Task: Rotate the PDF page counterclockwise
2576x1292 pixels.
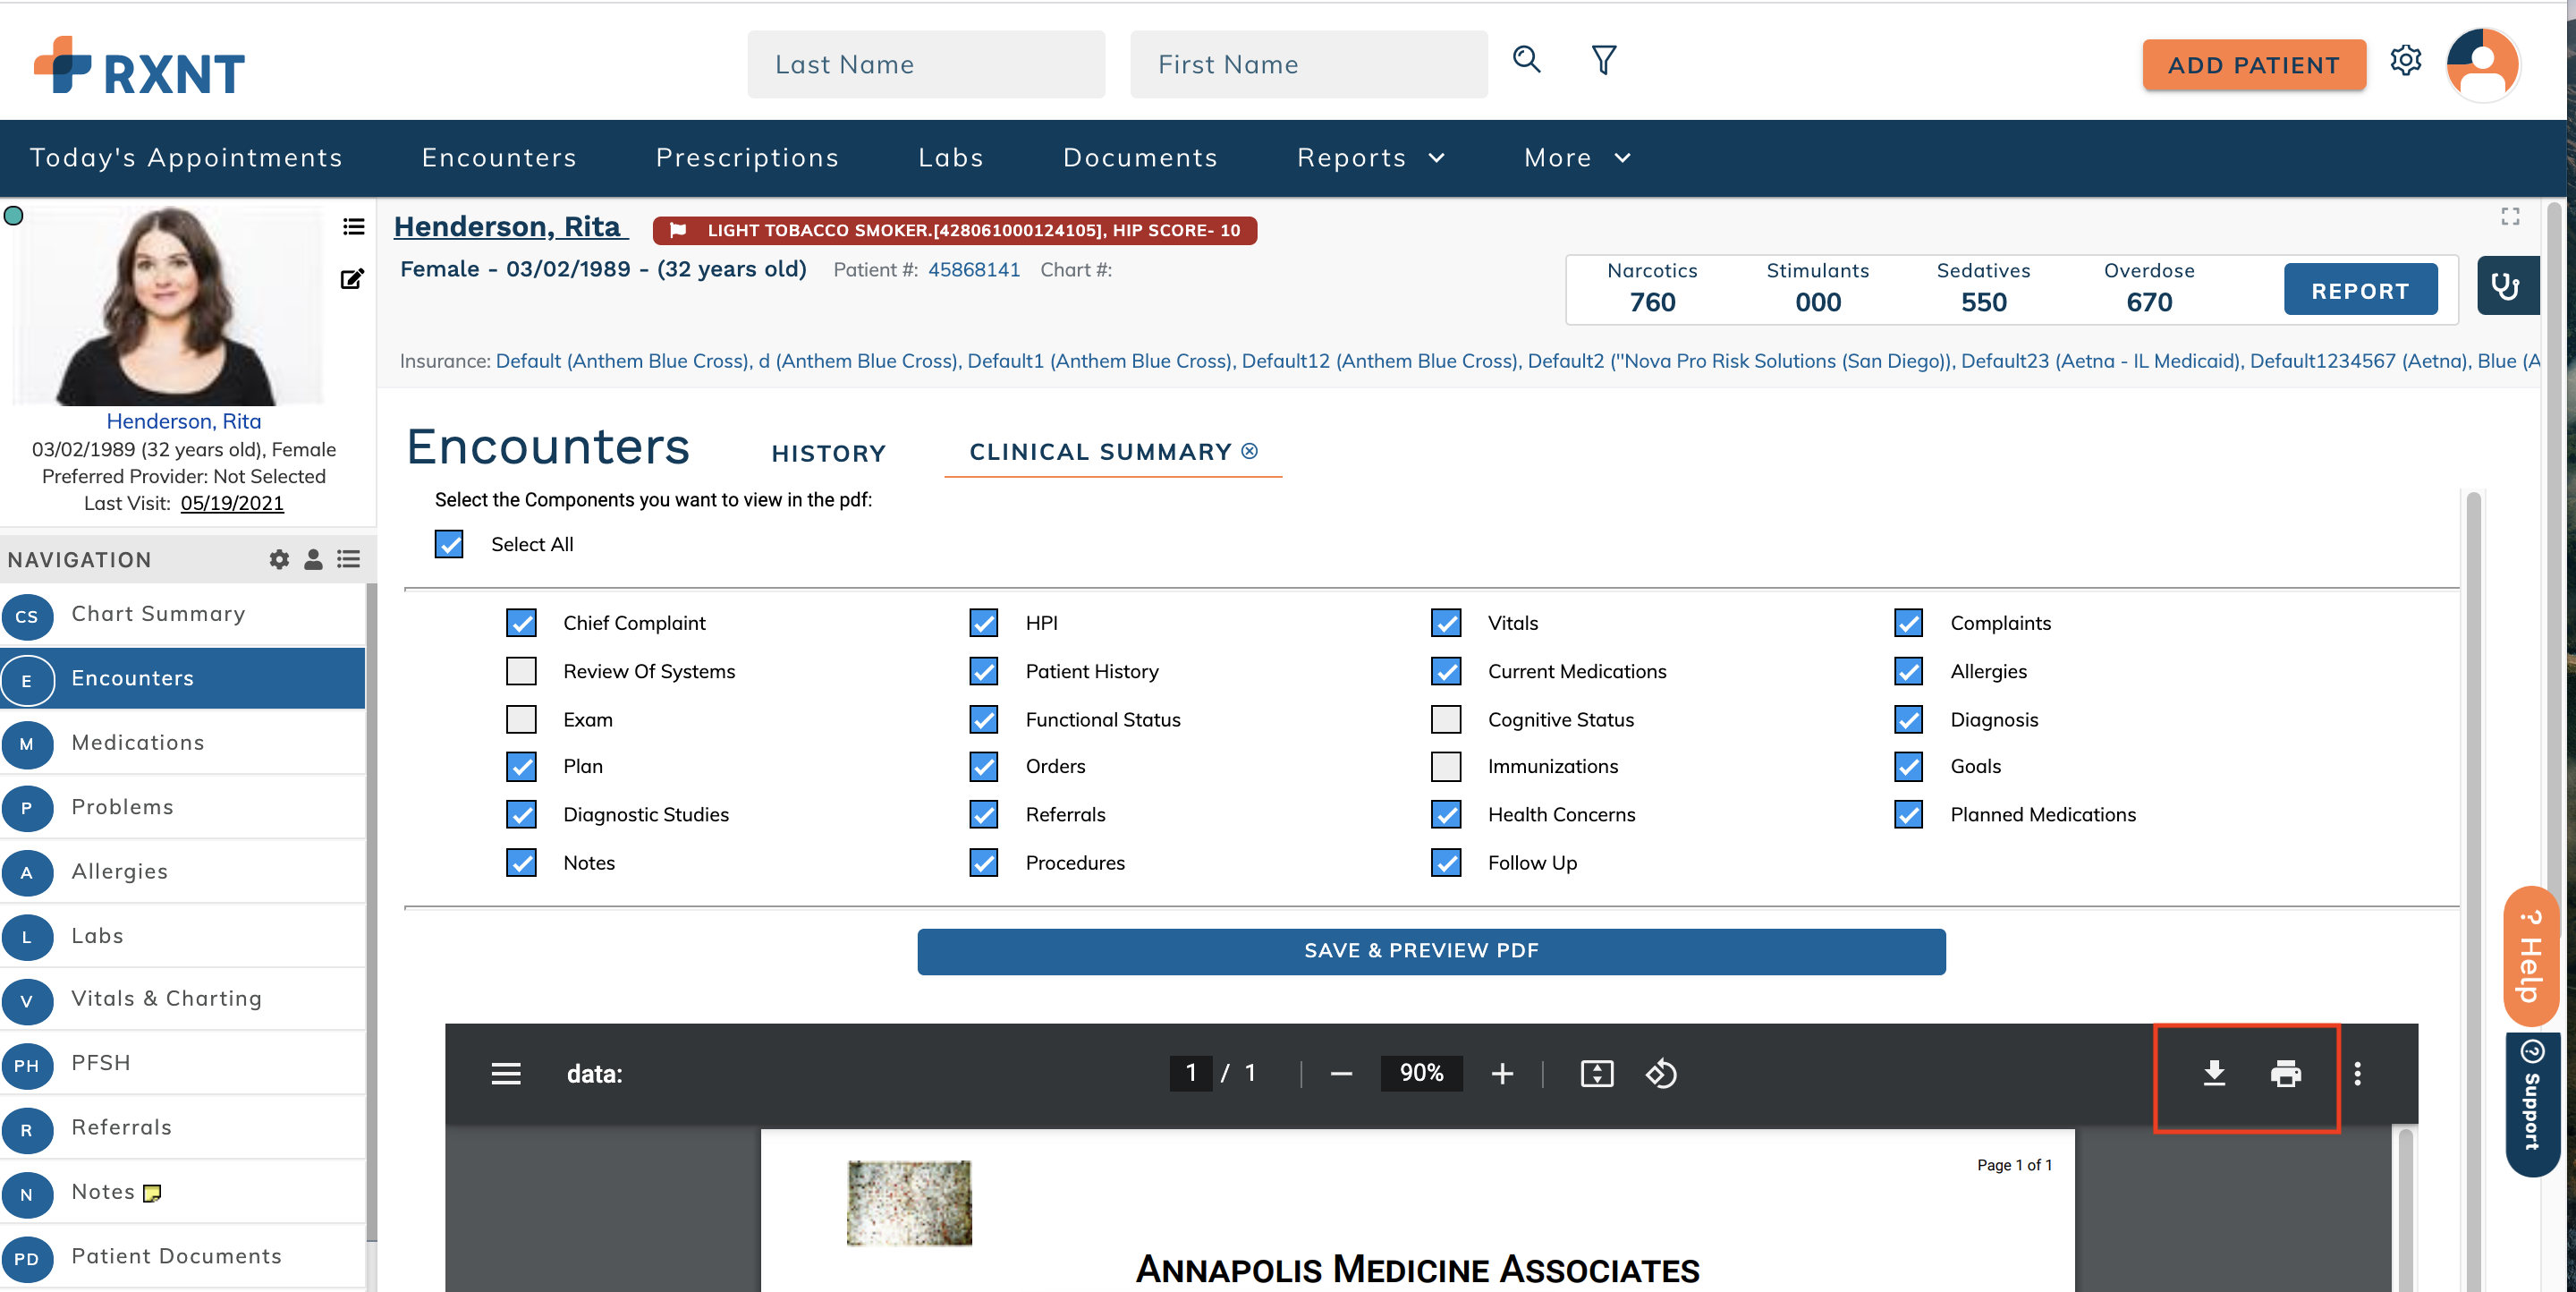Action: click(x=1661, y=1073)
